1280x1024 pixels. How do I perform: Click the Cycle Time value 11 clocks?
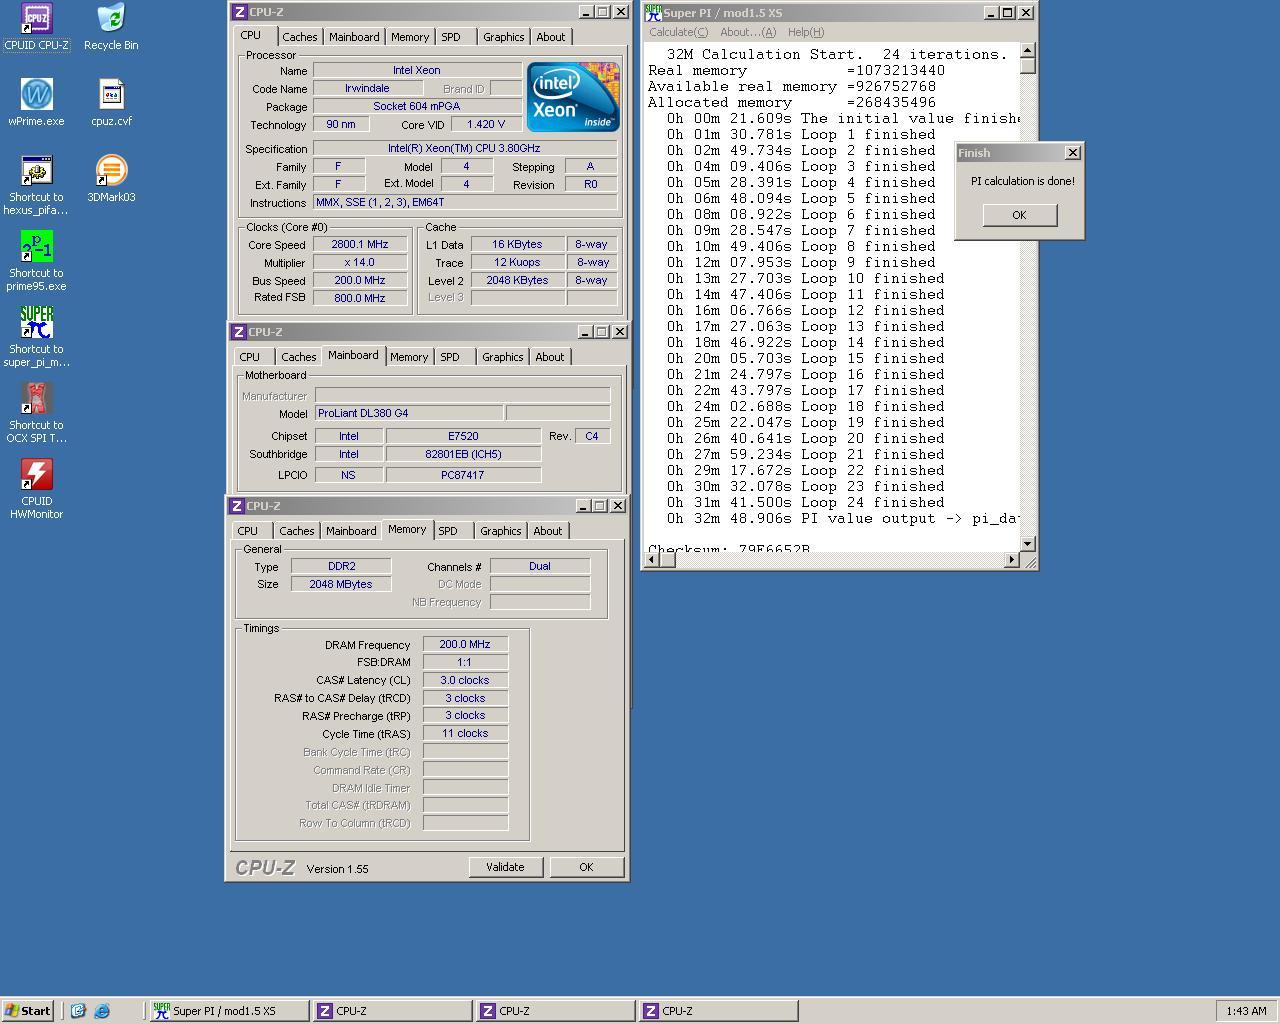(x=465, y=733)
